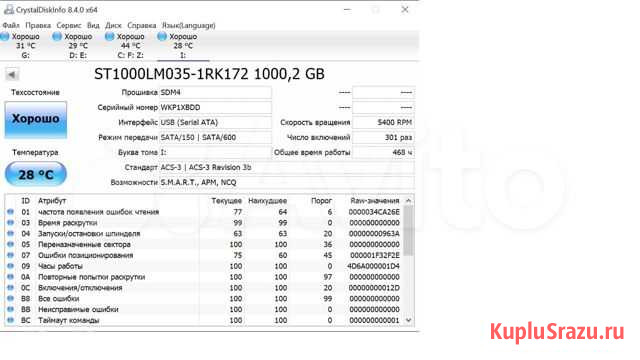The image size is (640, 360).
Task: Select the row Запуски/остановки шпинделя
Action: 204,233
